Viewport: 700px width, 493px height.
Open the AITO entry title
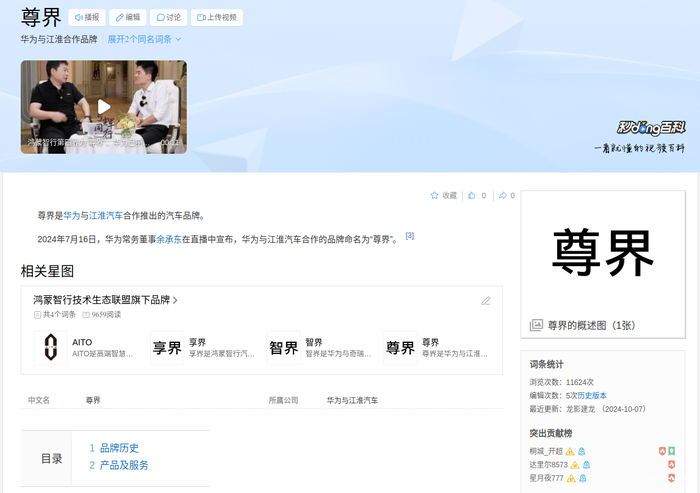pyautogui.click(x=82, y=342)
